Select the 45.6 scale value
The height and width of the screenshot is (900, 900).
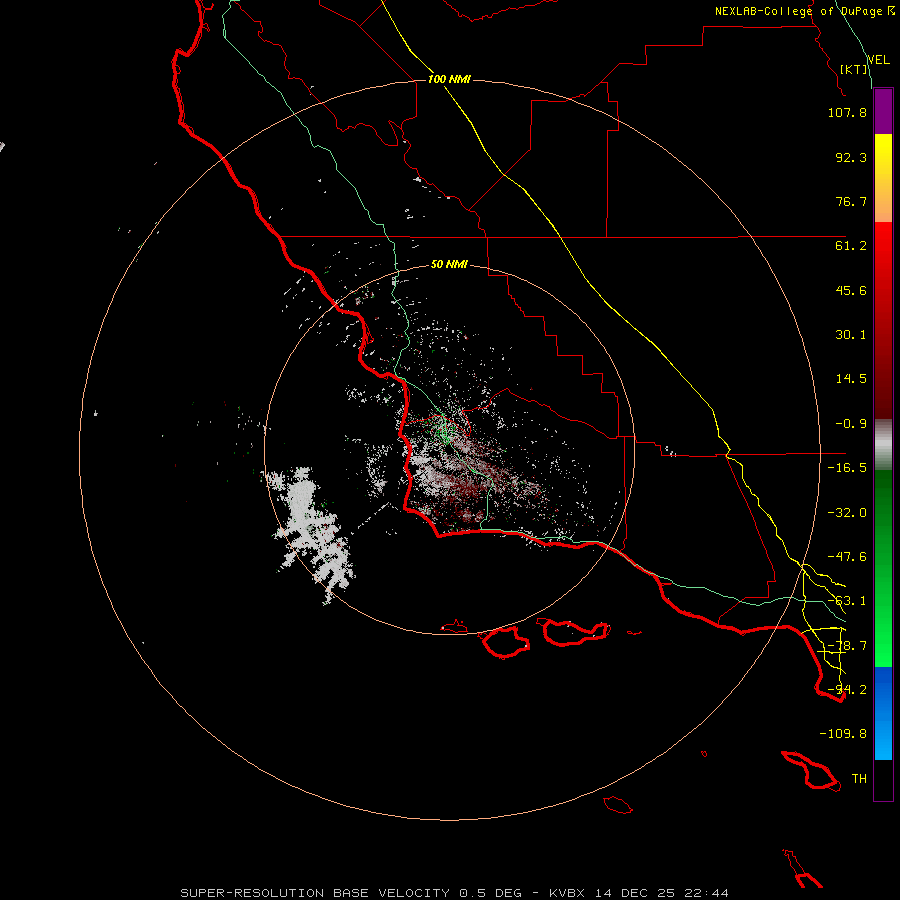[851, 290]
